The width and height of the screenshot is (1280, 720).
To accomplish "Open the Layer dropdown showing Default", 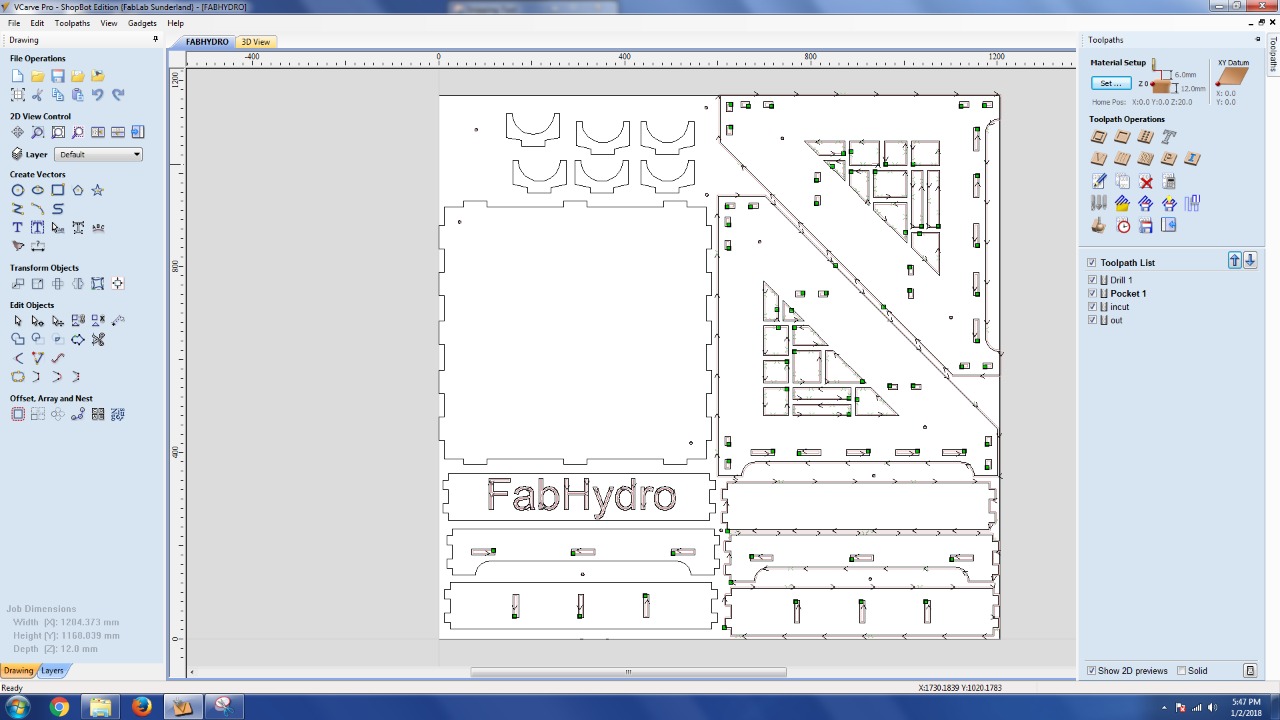I will 99,154.
